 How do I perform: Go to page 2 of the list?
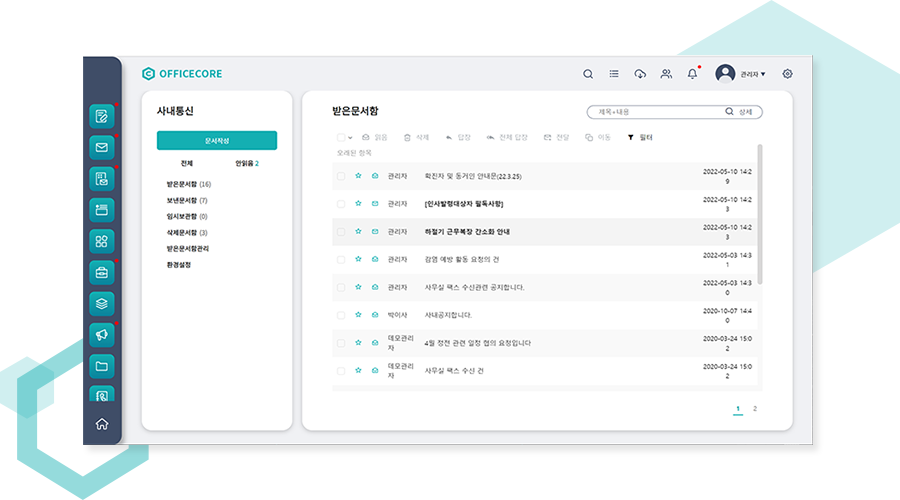coord(755,409)
